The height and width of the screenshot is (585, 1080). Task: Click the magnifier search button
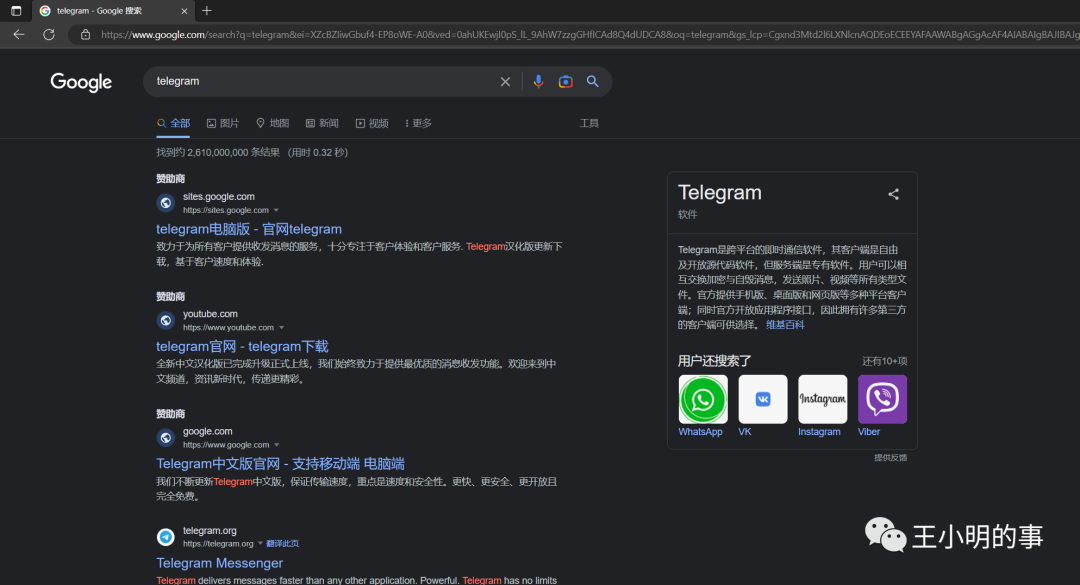click(592, 81)
